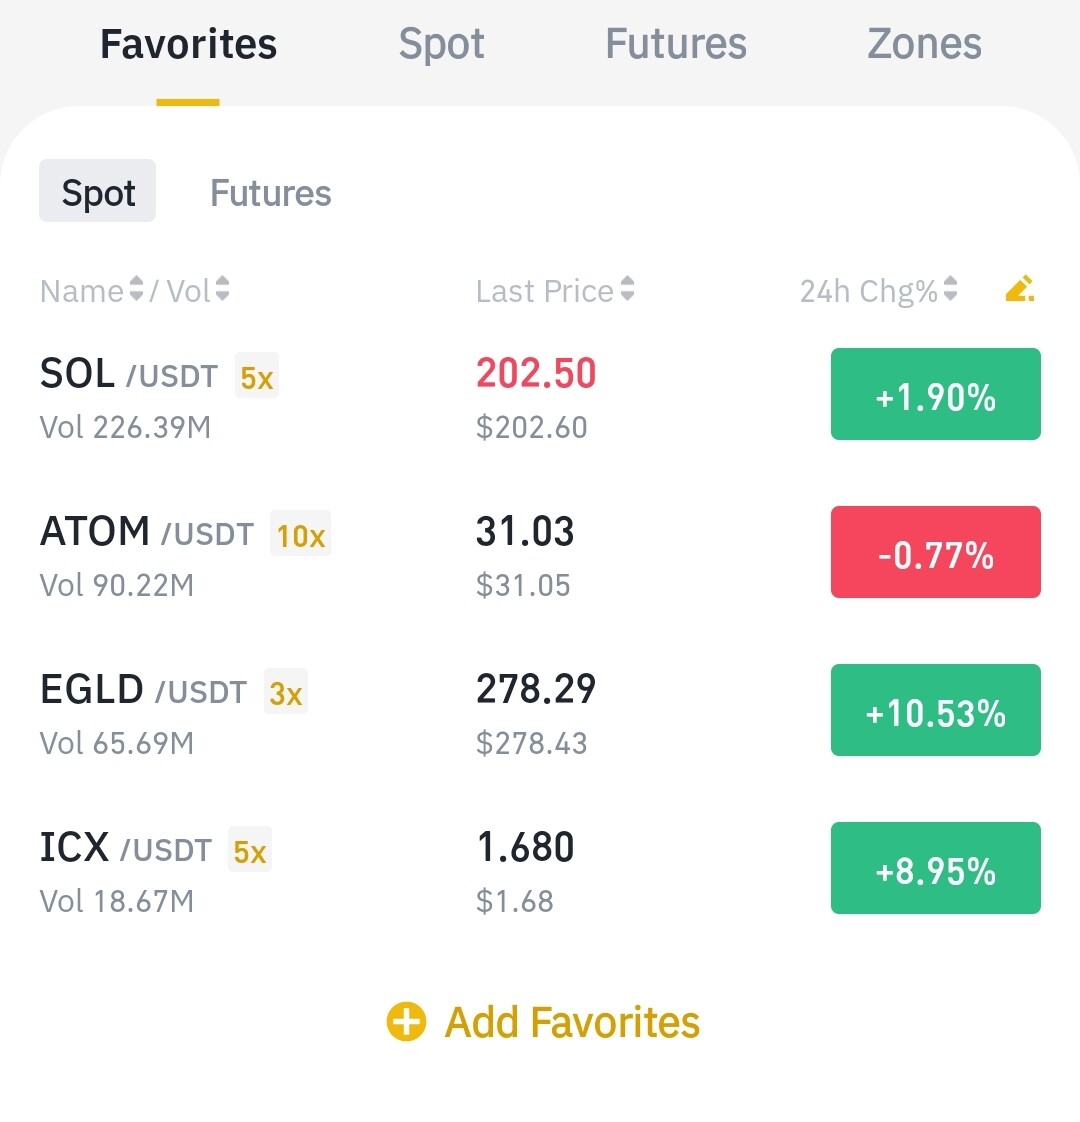Go to the Zones tab
Screen dimensions: 1080x1122
(924, 44)
